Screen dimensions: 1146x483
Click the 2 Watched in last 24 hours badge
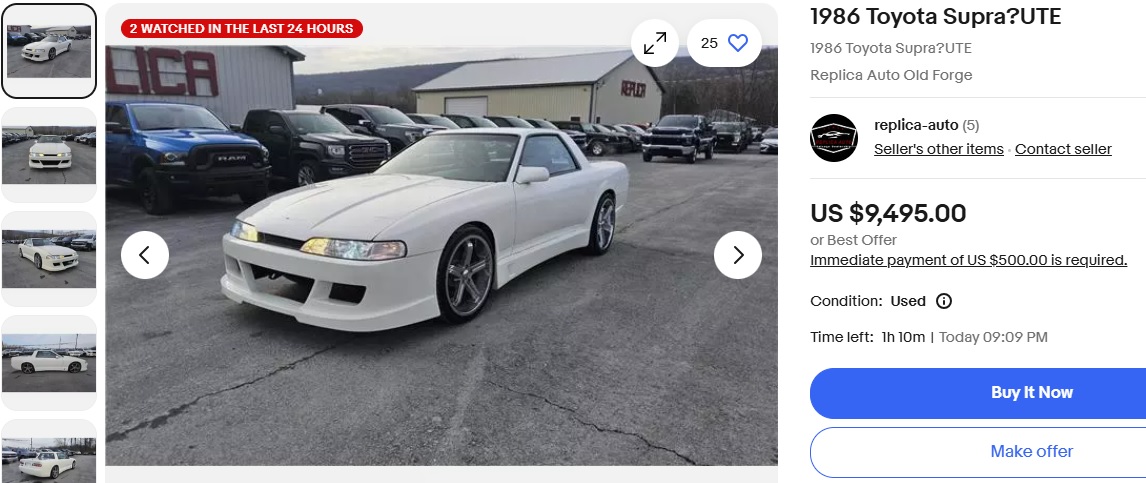[x=242, y=28]
